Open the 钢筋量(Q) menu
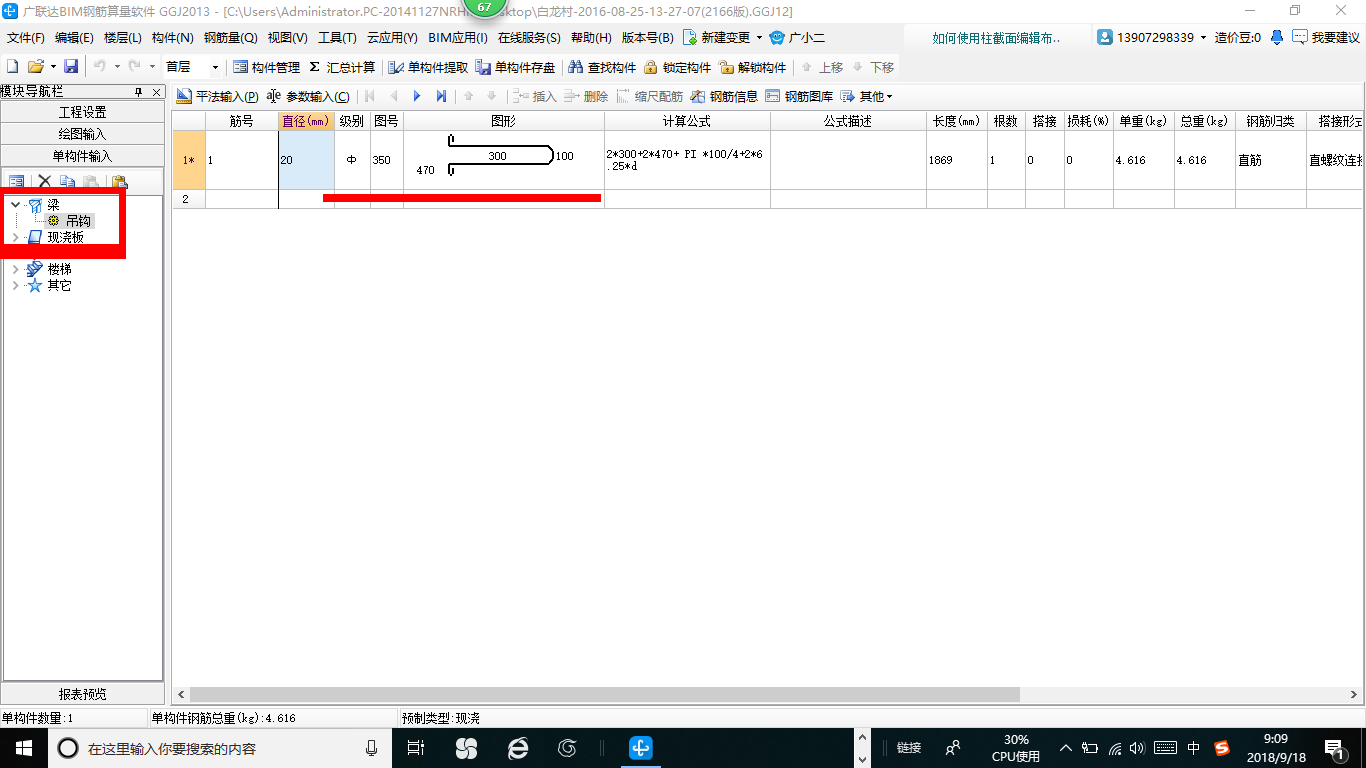1366x768 pixels. click(231, 37)
